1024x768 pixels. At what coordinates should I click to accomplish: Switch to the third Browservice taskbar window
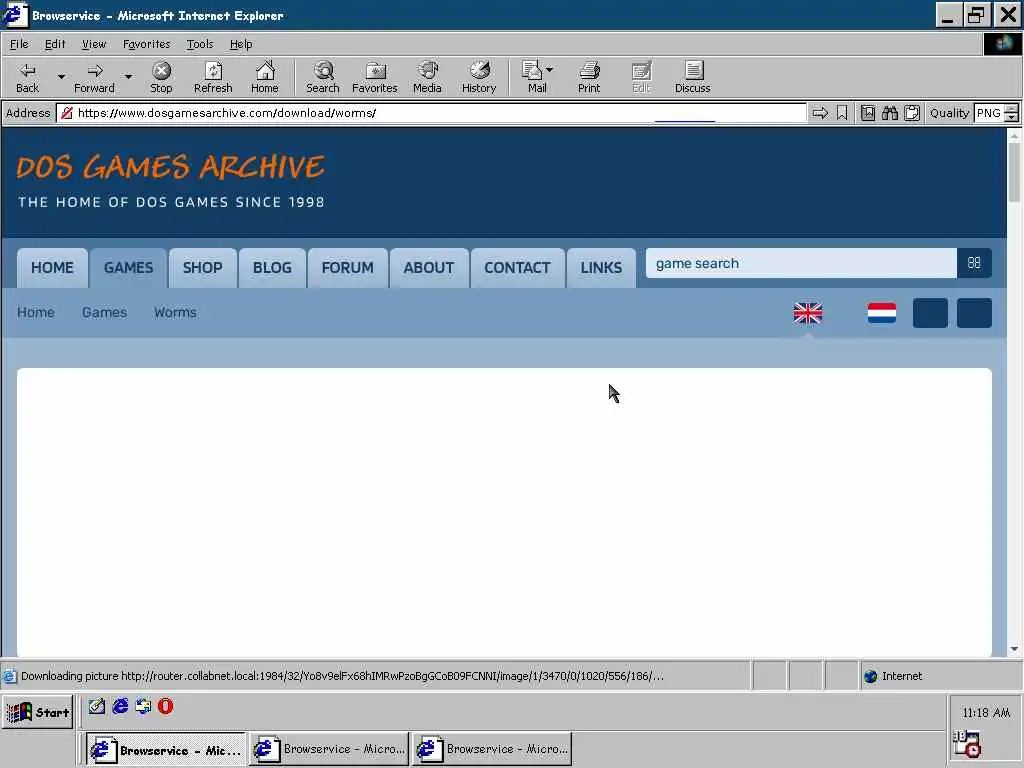coord(492,749)
